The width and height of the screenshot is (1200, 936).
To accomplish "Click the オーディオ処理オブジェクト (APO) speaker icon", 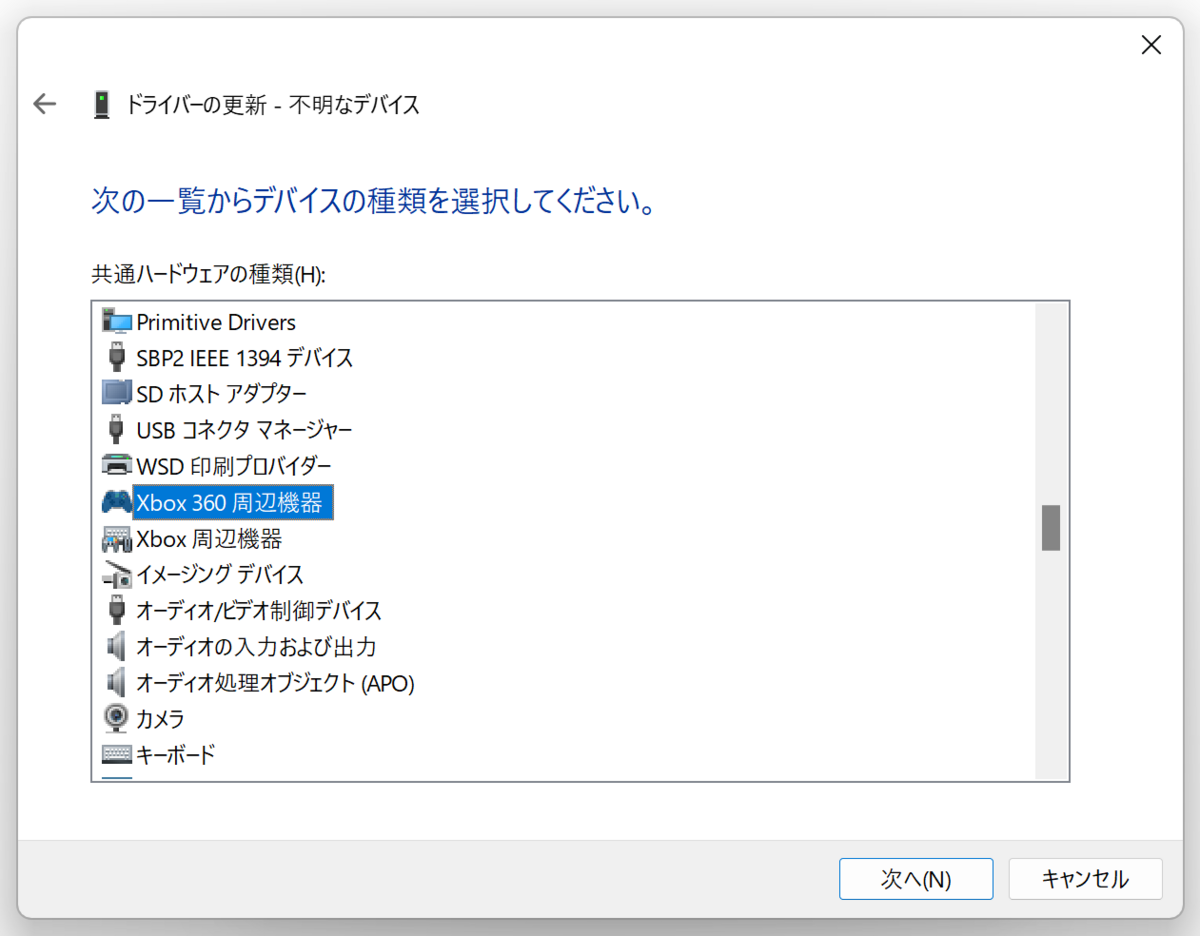I will [x=117, y=682].
